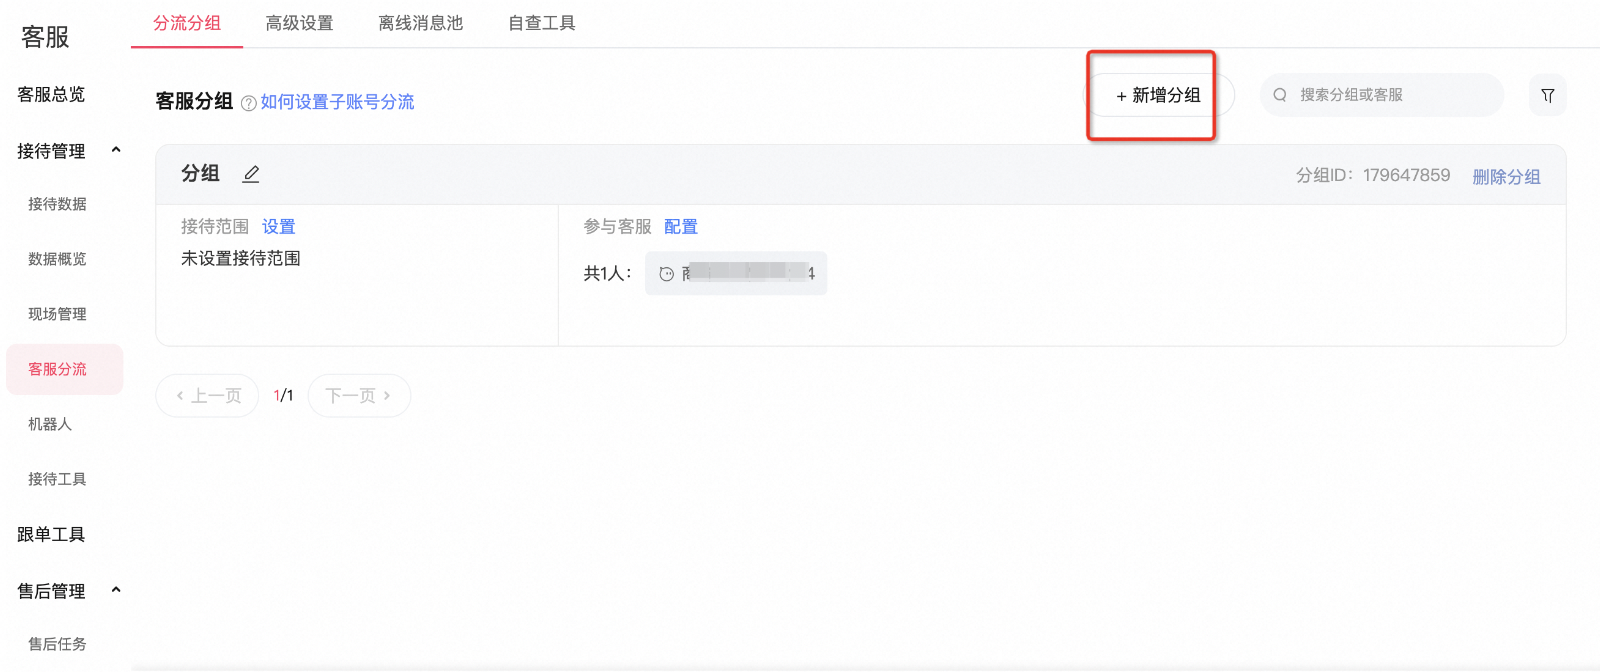This screenshot has width=1600, height=672.
Task: Collapse the 接待管理 section chevron
Action: [x=116, y=150]
